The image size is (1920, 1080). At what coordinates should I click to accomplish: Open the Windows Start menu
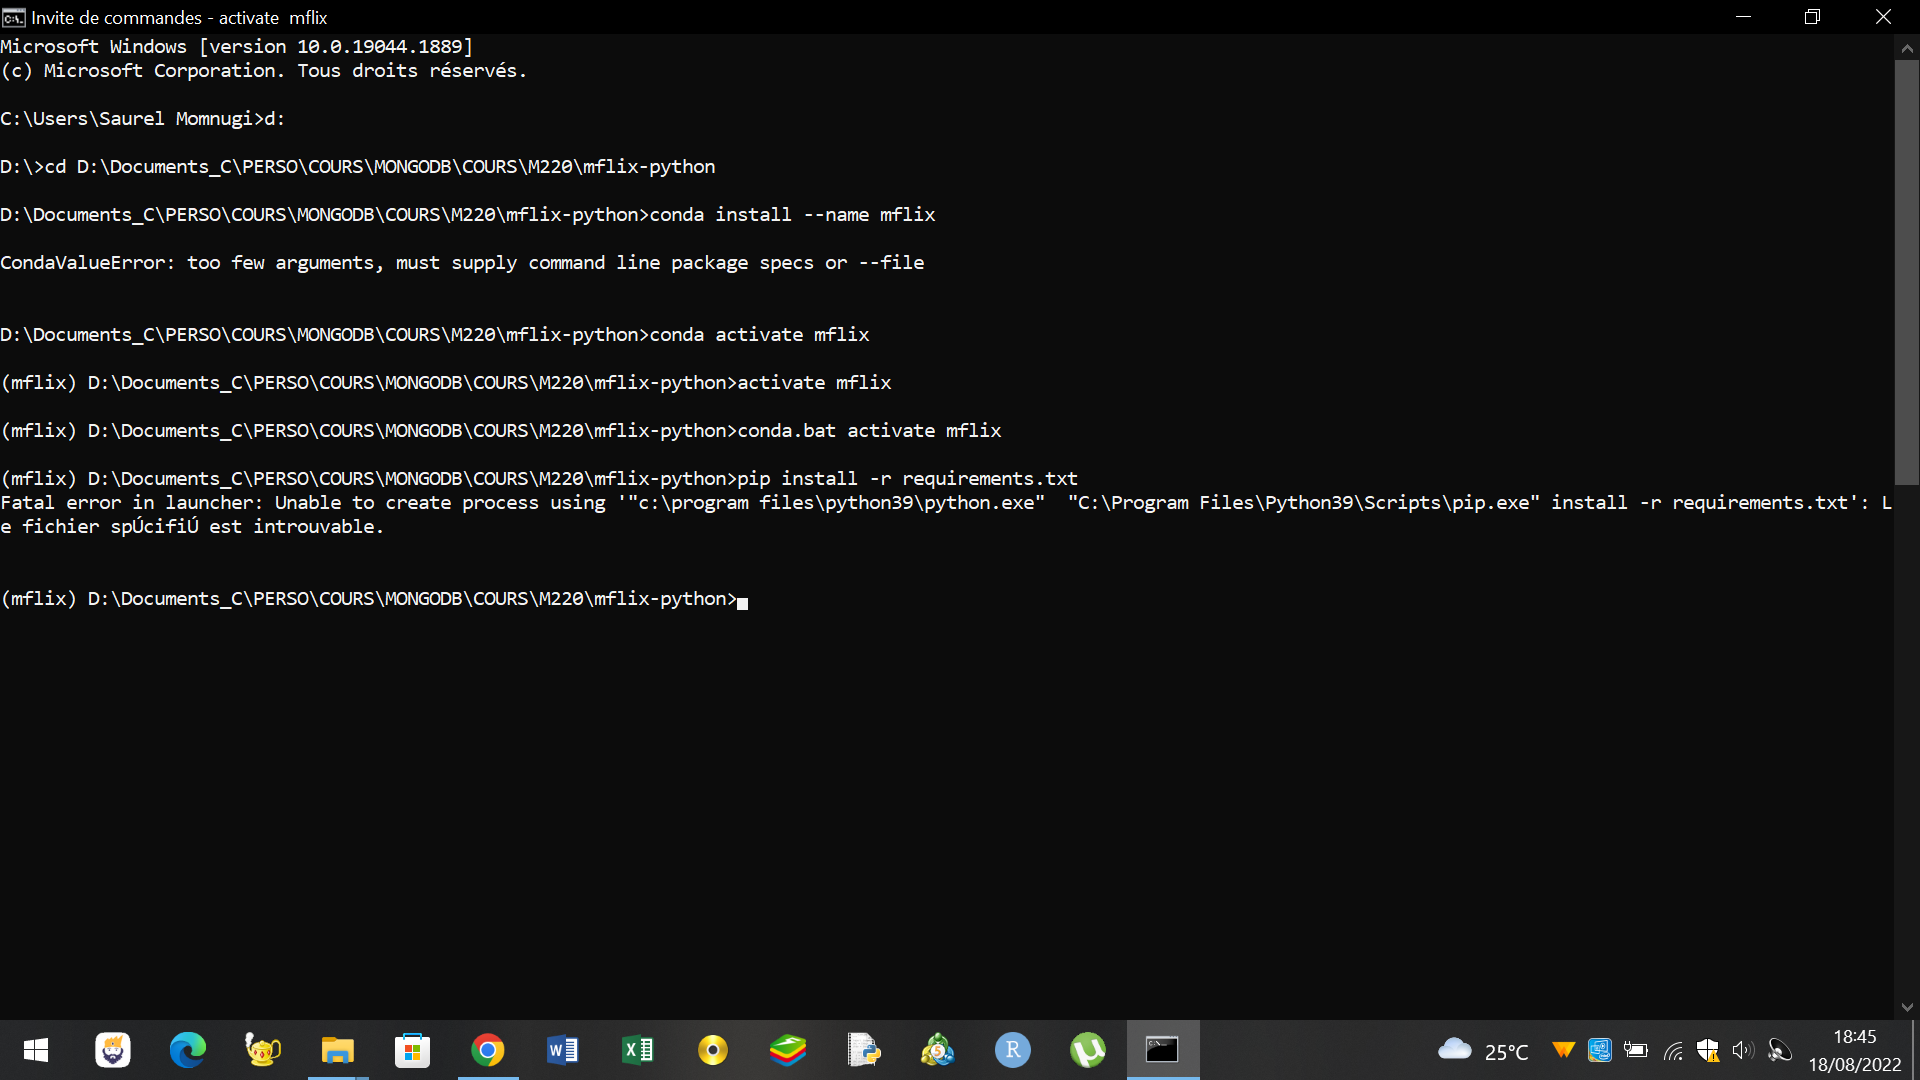pos(36,1050)
